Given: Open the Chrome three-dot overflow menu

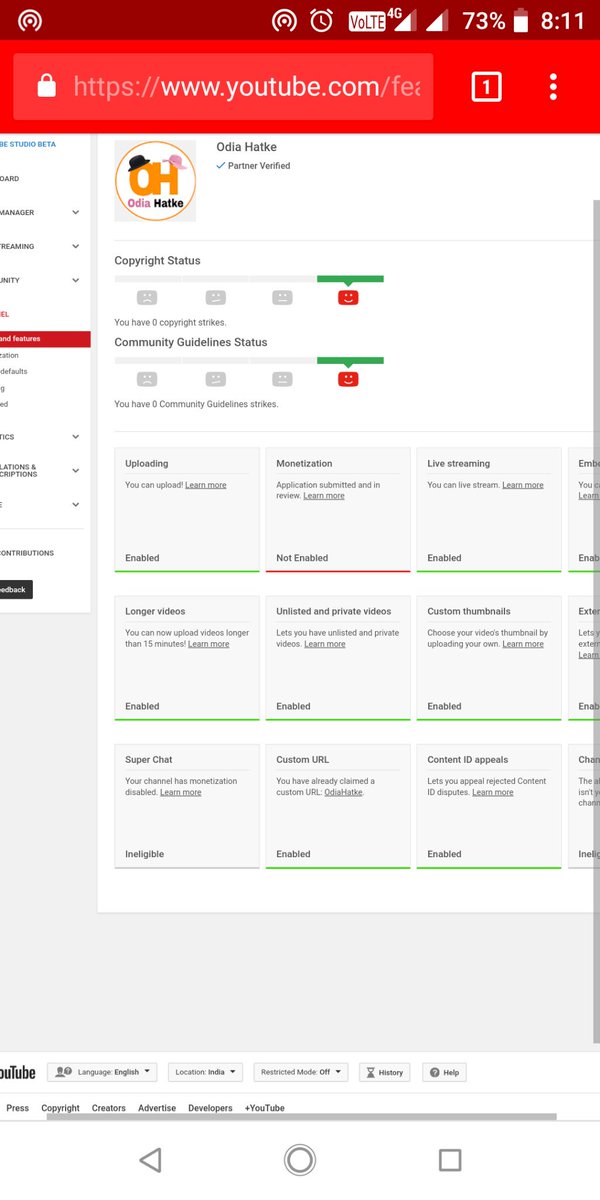Looking at the screenshot, I should (553, 87).
